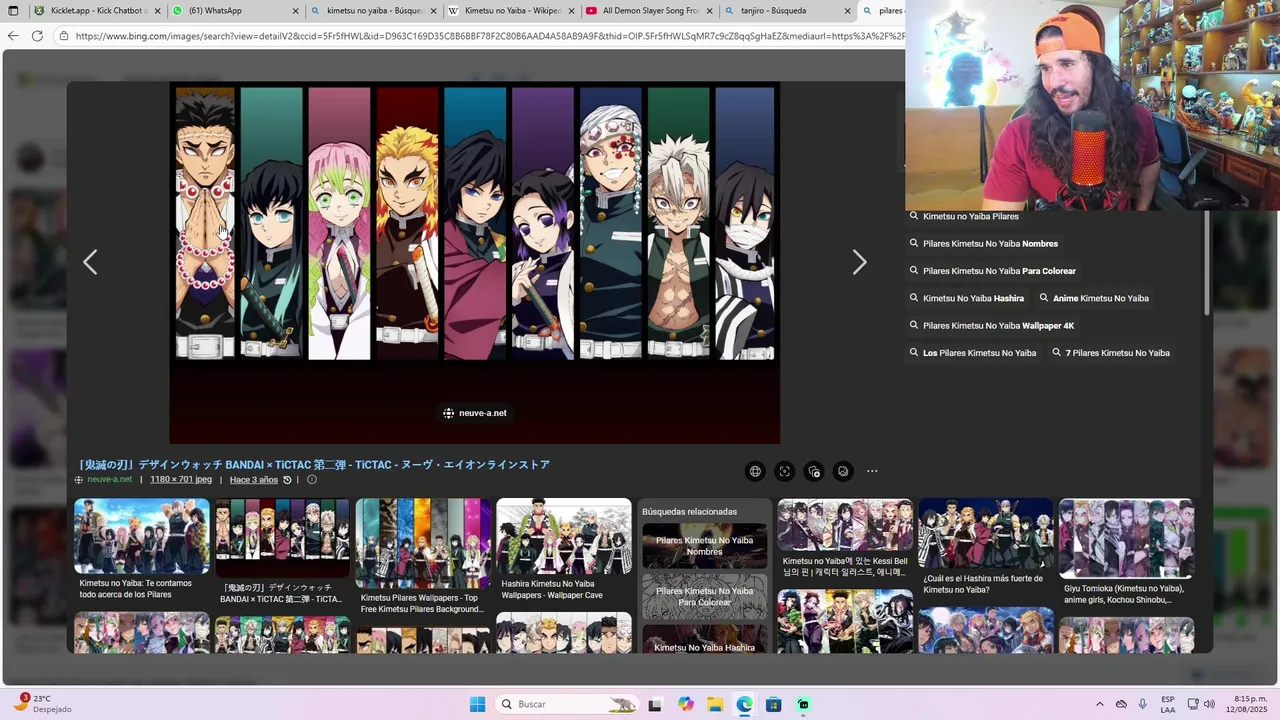Open related search 'Pilares Kimetsu No Yaiba Para Colorear' tile

click(705, 597)
